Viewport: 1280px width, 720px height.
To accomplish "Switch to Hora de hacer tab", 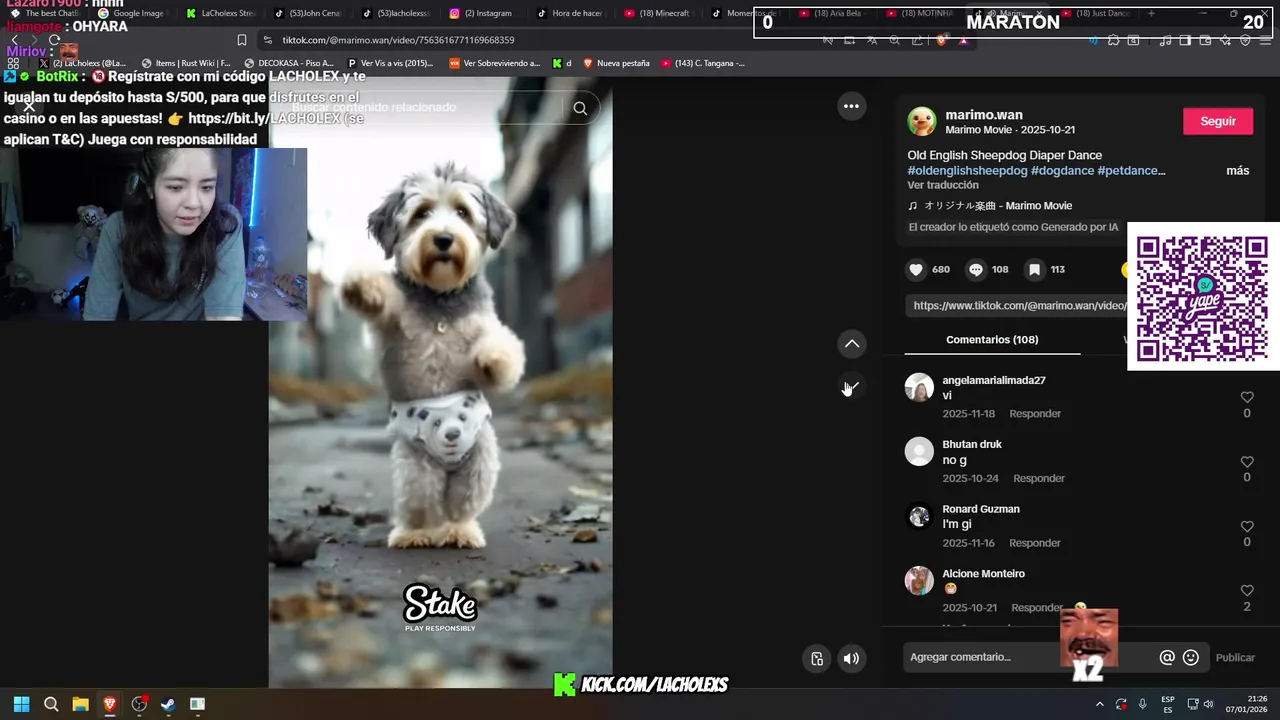I will pyautogui.click(x=571, y=14).
